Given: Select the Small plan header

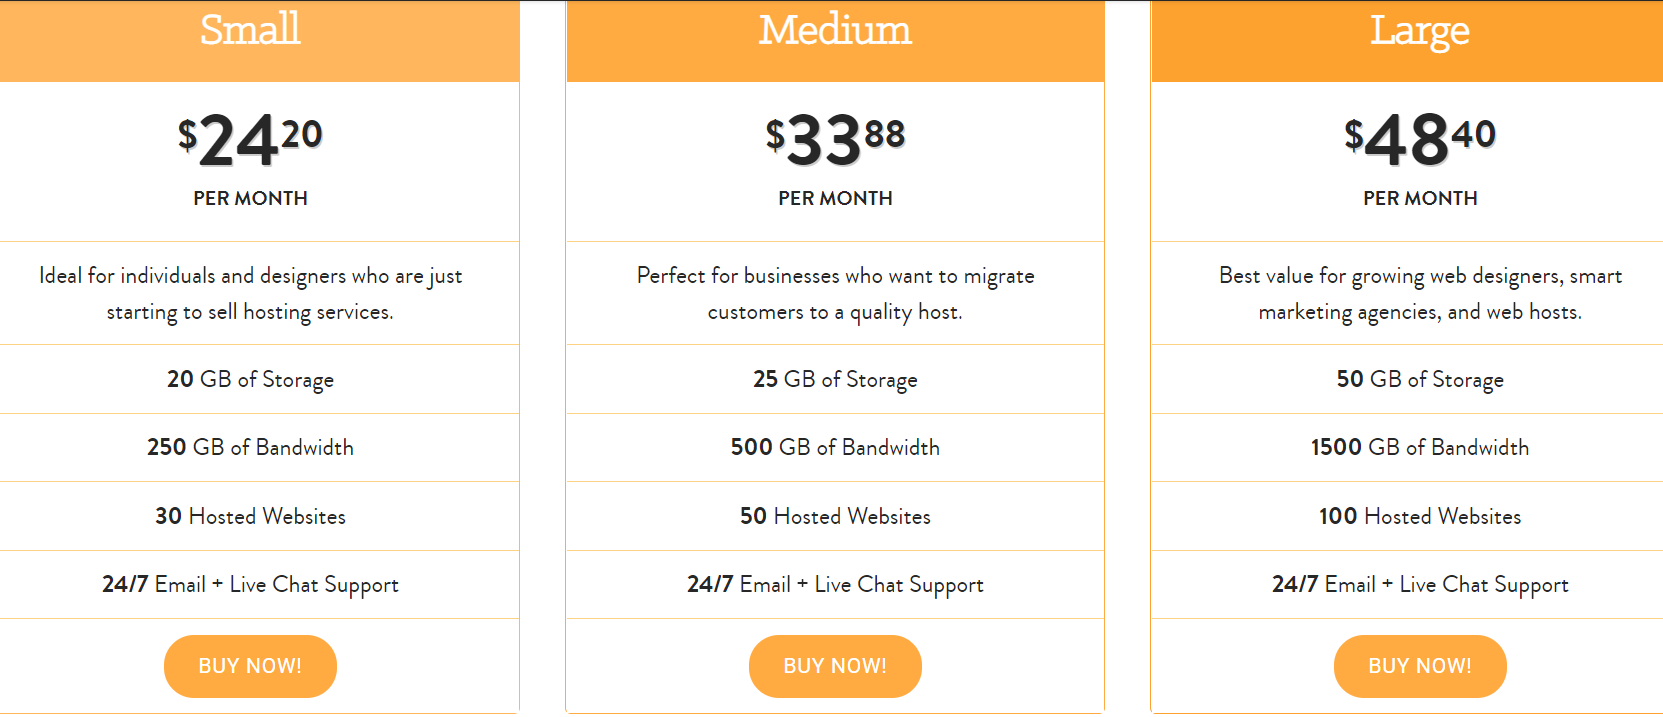Looking at the screenshot, I should (260, 41).
